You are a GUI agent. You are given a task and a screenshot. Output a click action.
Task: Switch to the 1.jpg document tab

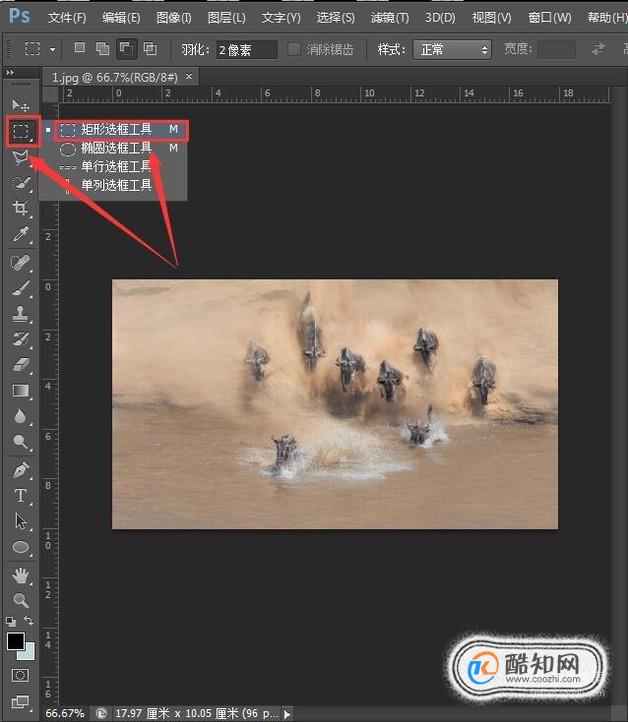(115, 77)
